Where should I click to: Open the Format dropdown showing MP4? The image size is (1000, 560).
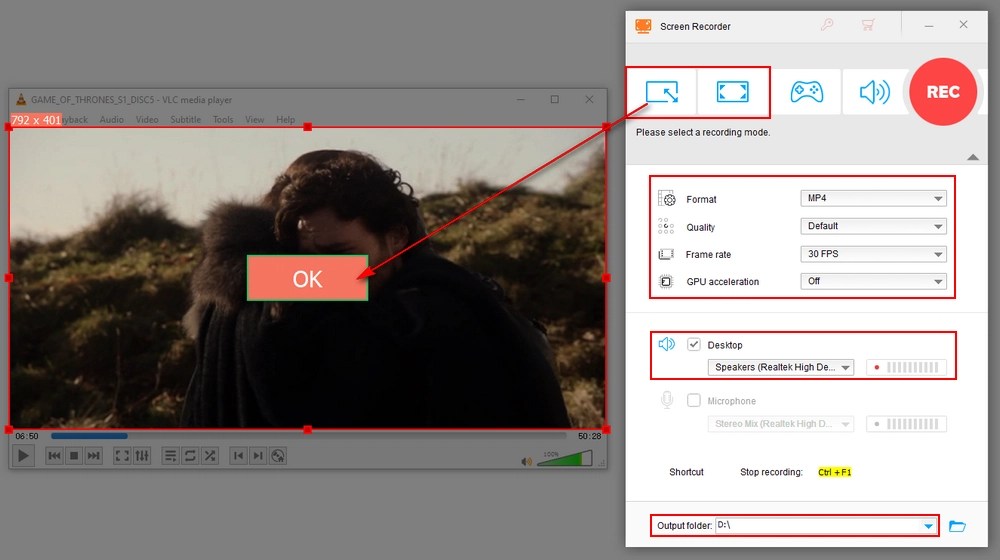point(873,198)
